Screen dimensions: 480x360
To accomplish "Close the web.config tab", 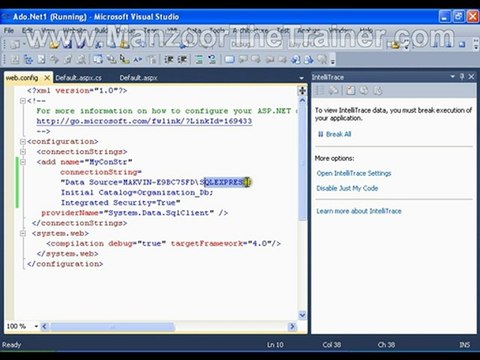I will coord(47,78).
